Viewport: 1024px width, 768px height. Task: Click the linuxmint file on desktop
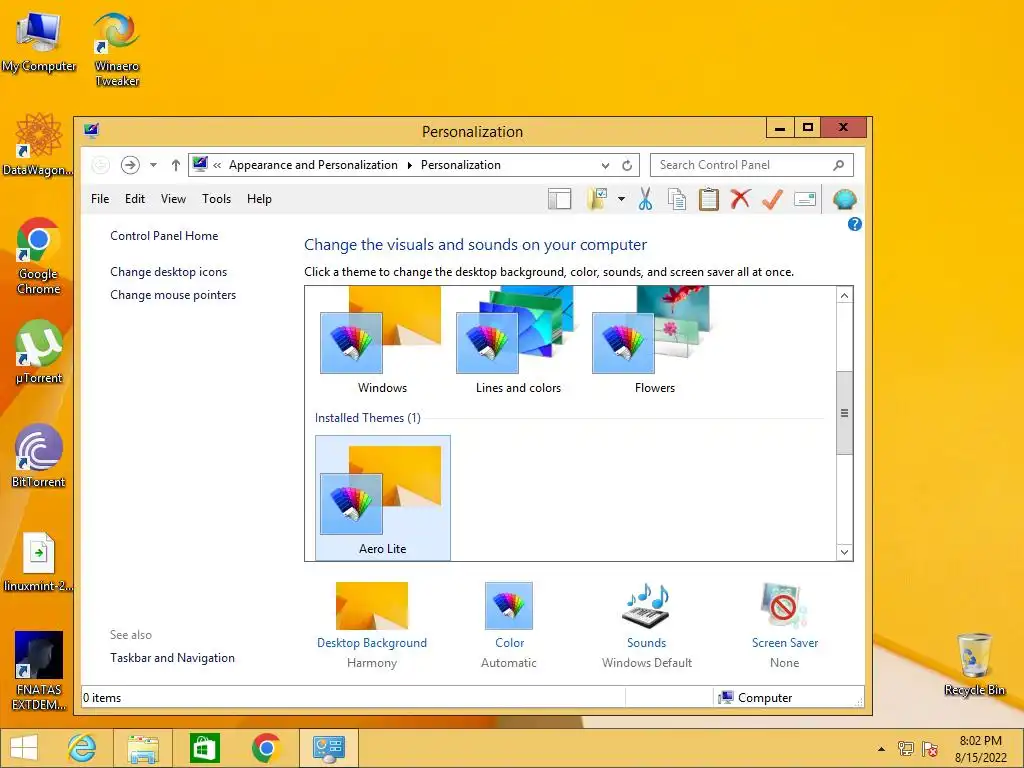pos(39,562)
